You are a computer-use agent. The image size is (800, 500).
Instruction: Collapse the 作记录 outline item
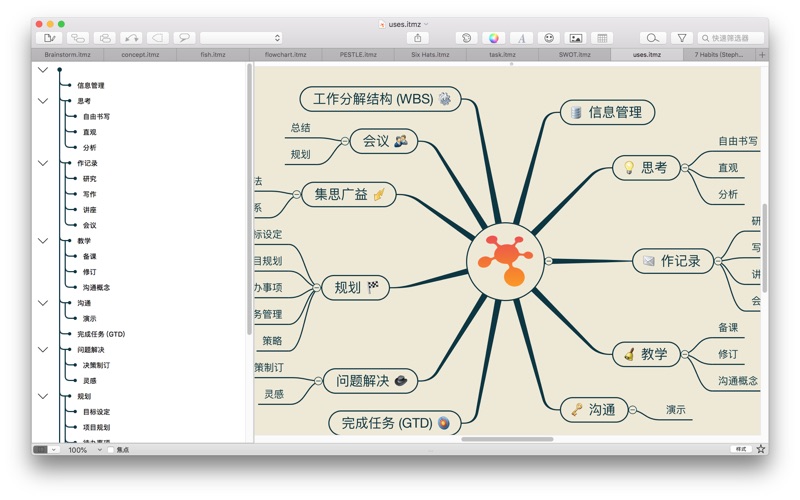(x=43, y=163)
